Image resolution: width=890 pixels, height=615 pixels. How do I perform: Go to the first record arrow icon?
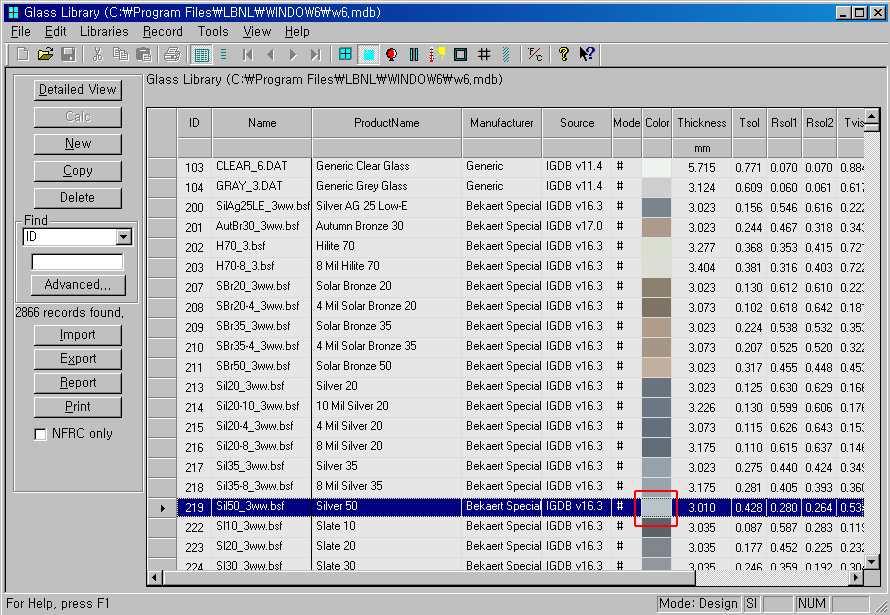[247, 54]
